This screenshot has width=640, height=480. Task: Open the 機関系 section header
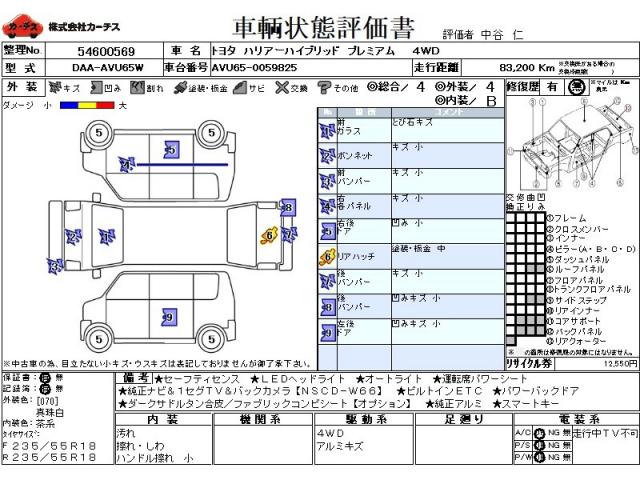[x=263, y=419]
